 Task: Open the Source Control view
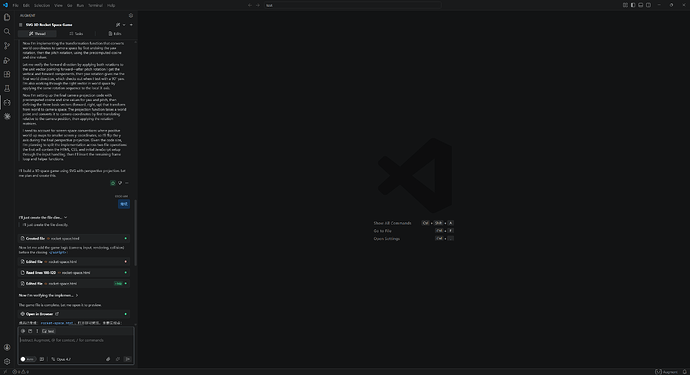pyautogui.click(x=7, y=46)
